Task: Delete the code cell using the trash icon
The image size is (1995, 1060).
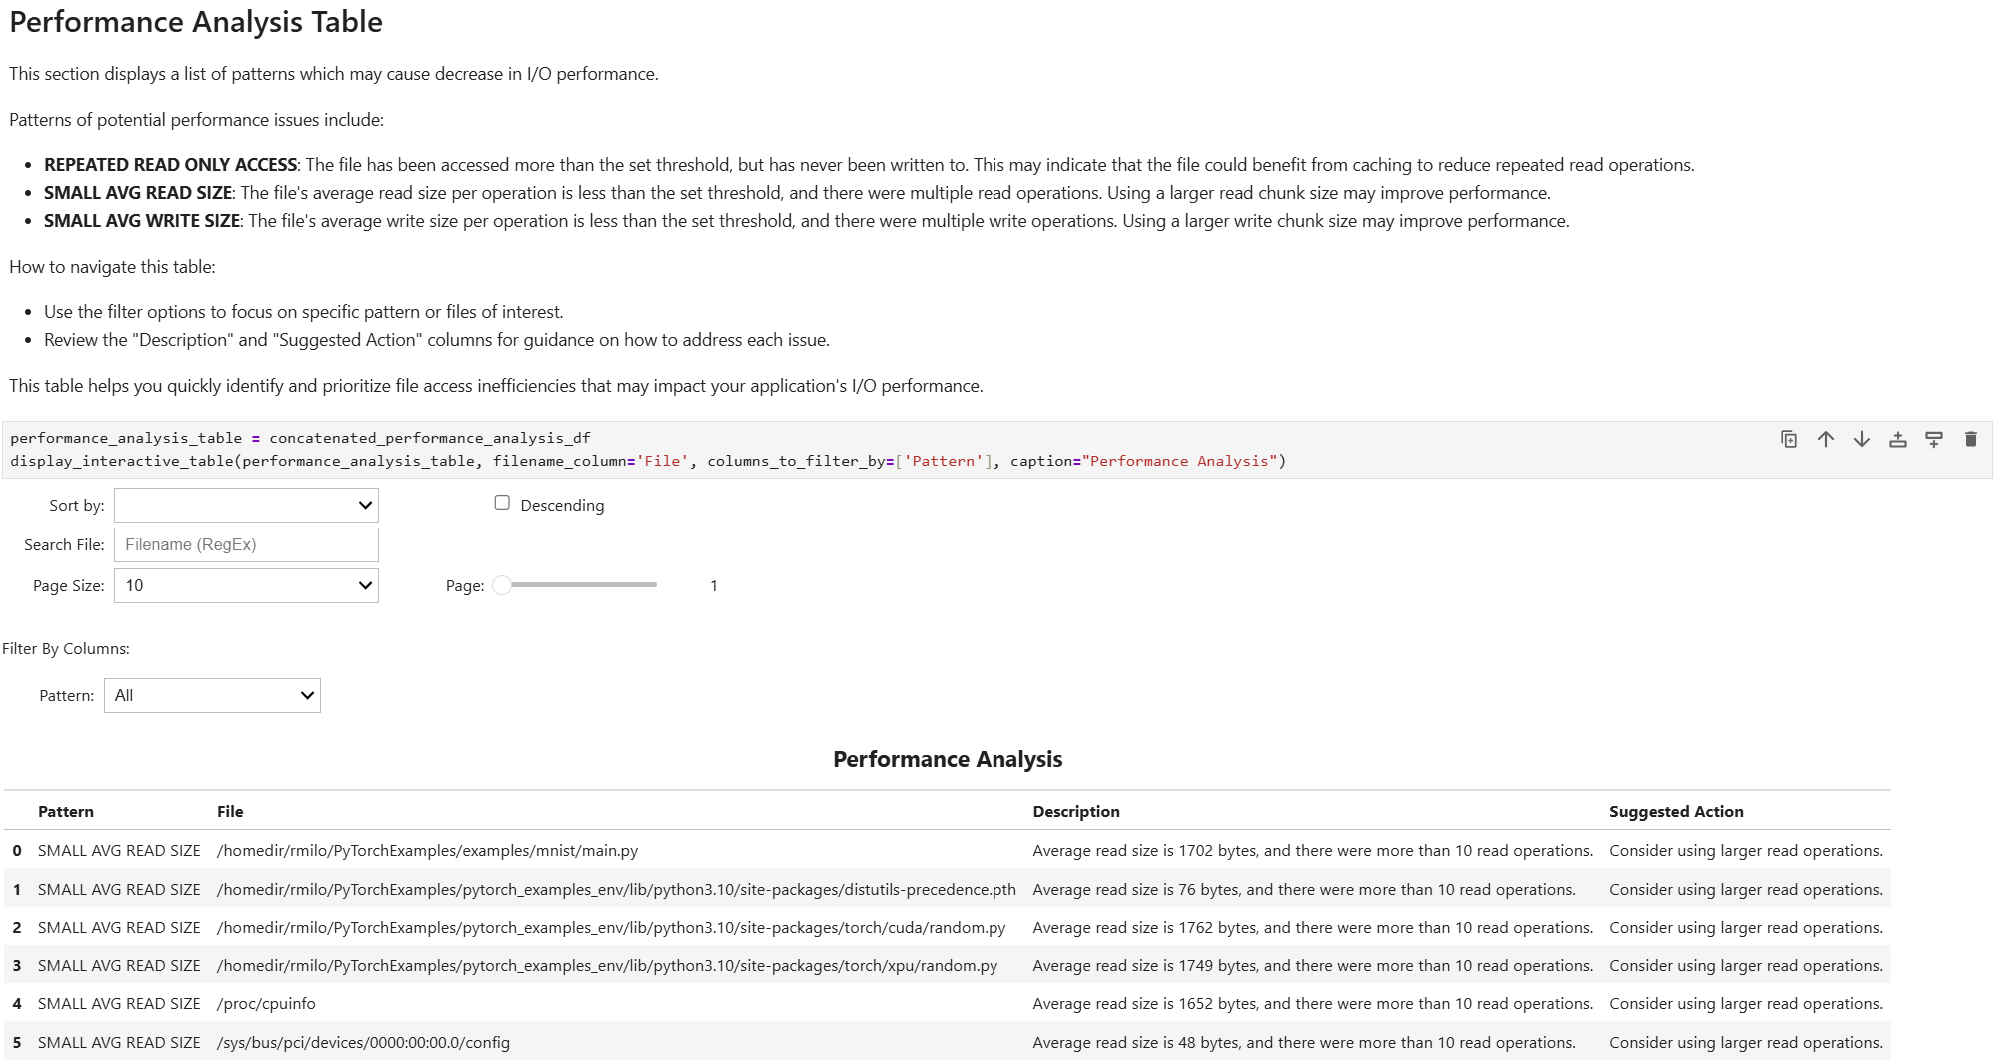Action: 1968,440
